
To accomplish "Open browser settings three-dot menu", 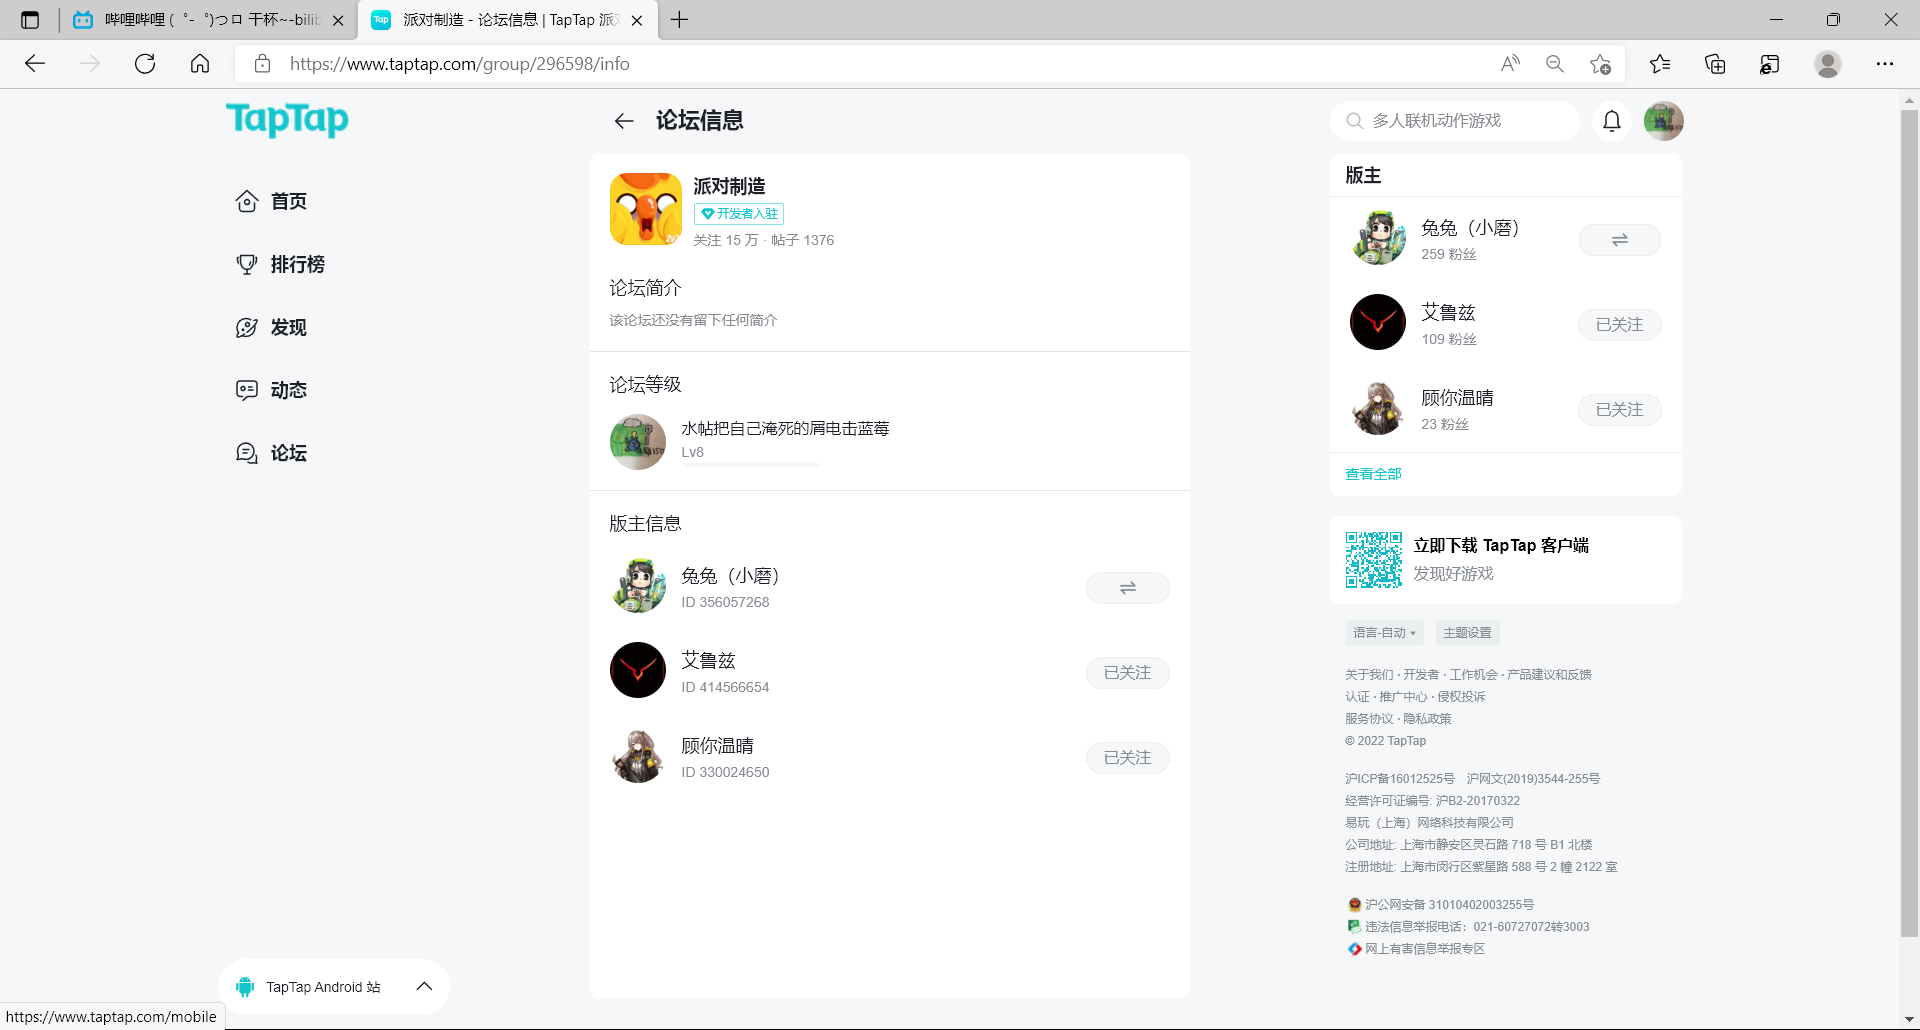I will [1884, 64].
